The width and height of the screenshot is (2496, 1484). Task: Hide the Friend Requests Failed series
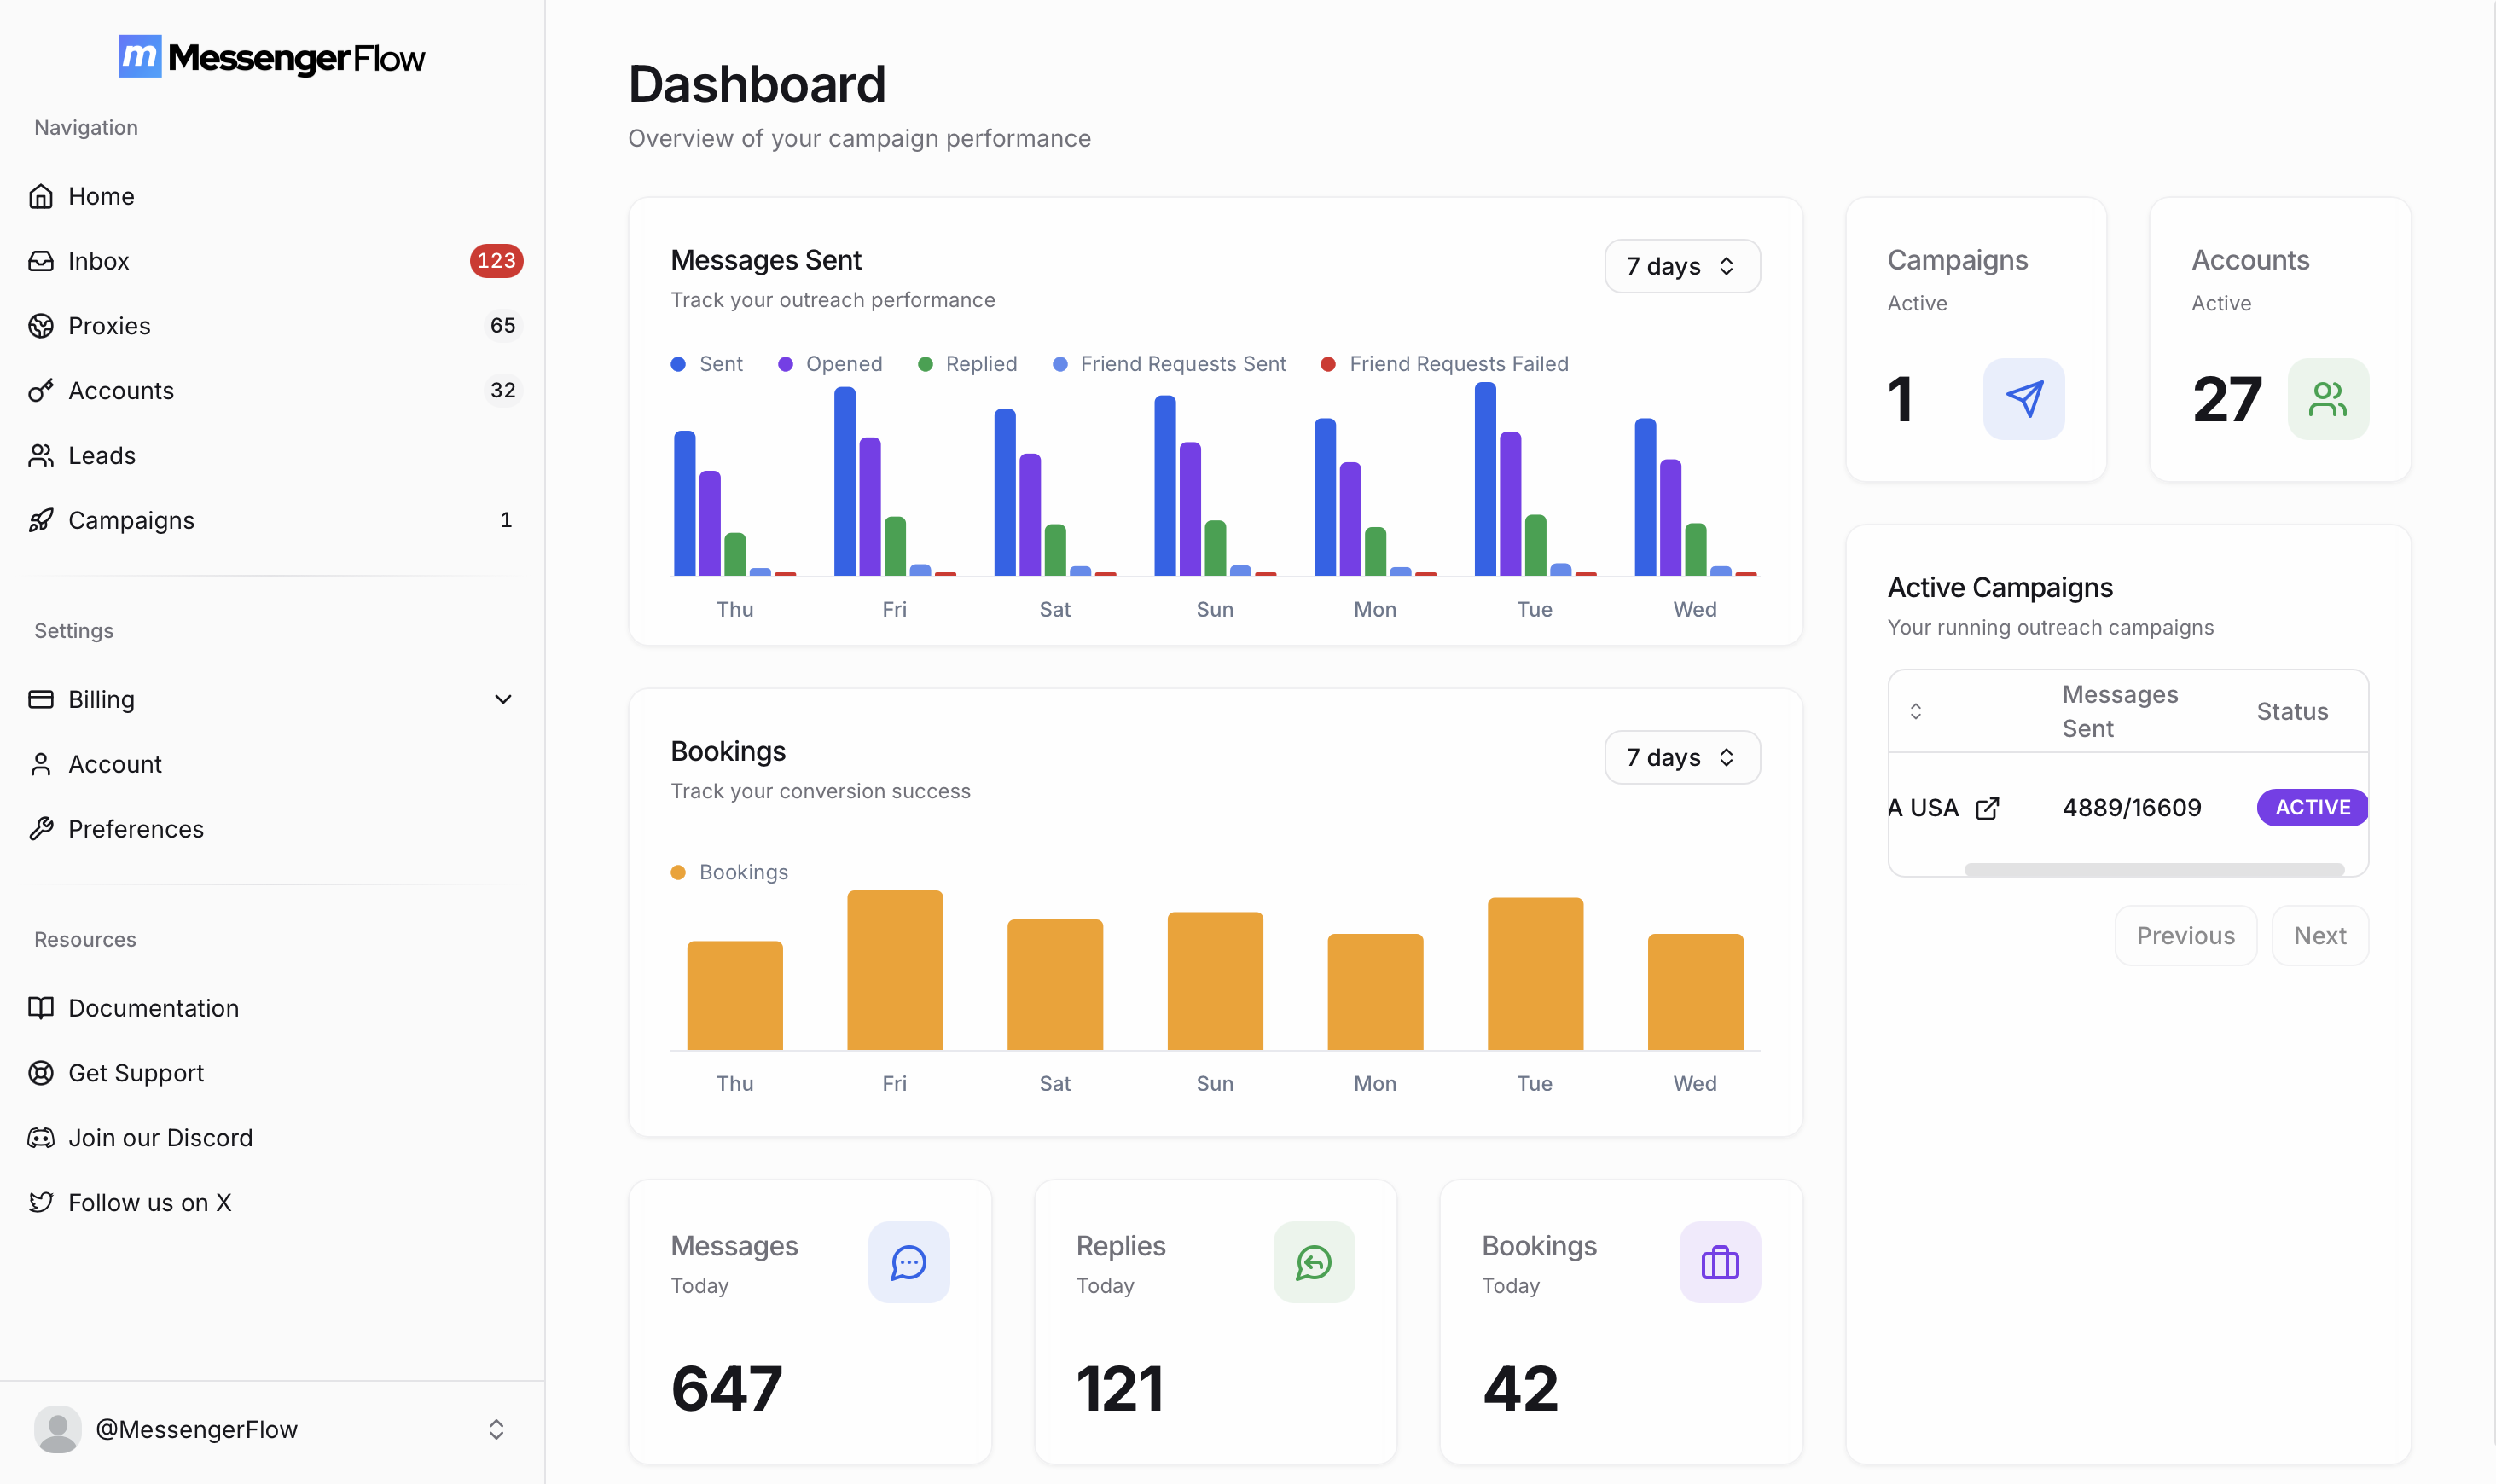click(1443, 363)
